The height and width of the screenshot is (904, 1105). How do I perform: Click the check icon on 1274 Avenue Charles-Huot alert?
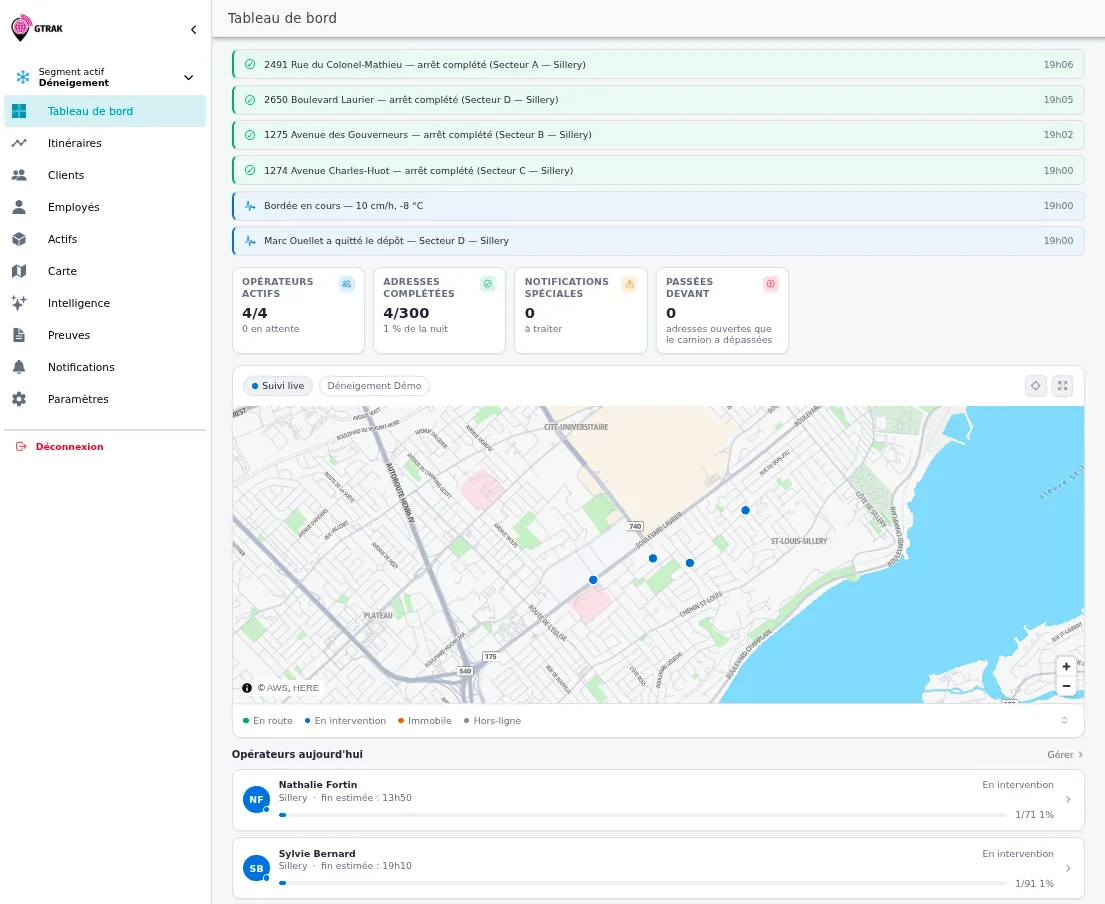point(249,171)
